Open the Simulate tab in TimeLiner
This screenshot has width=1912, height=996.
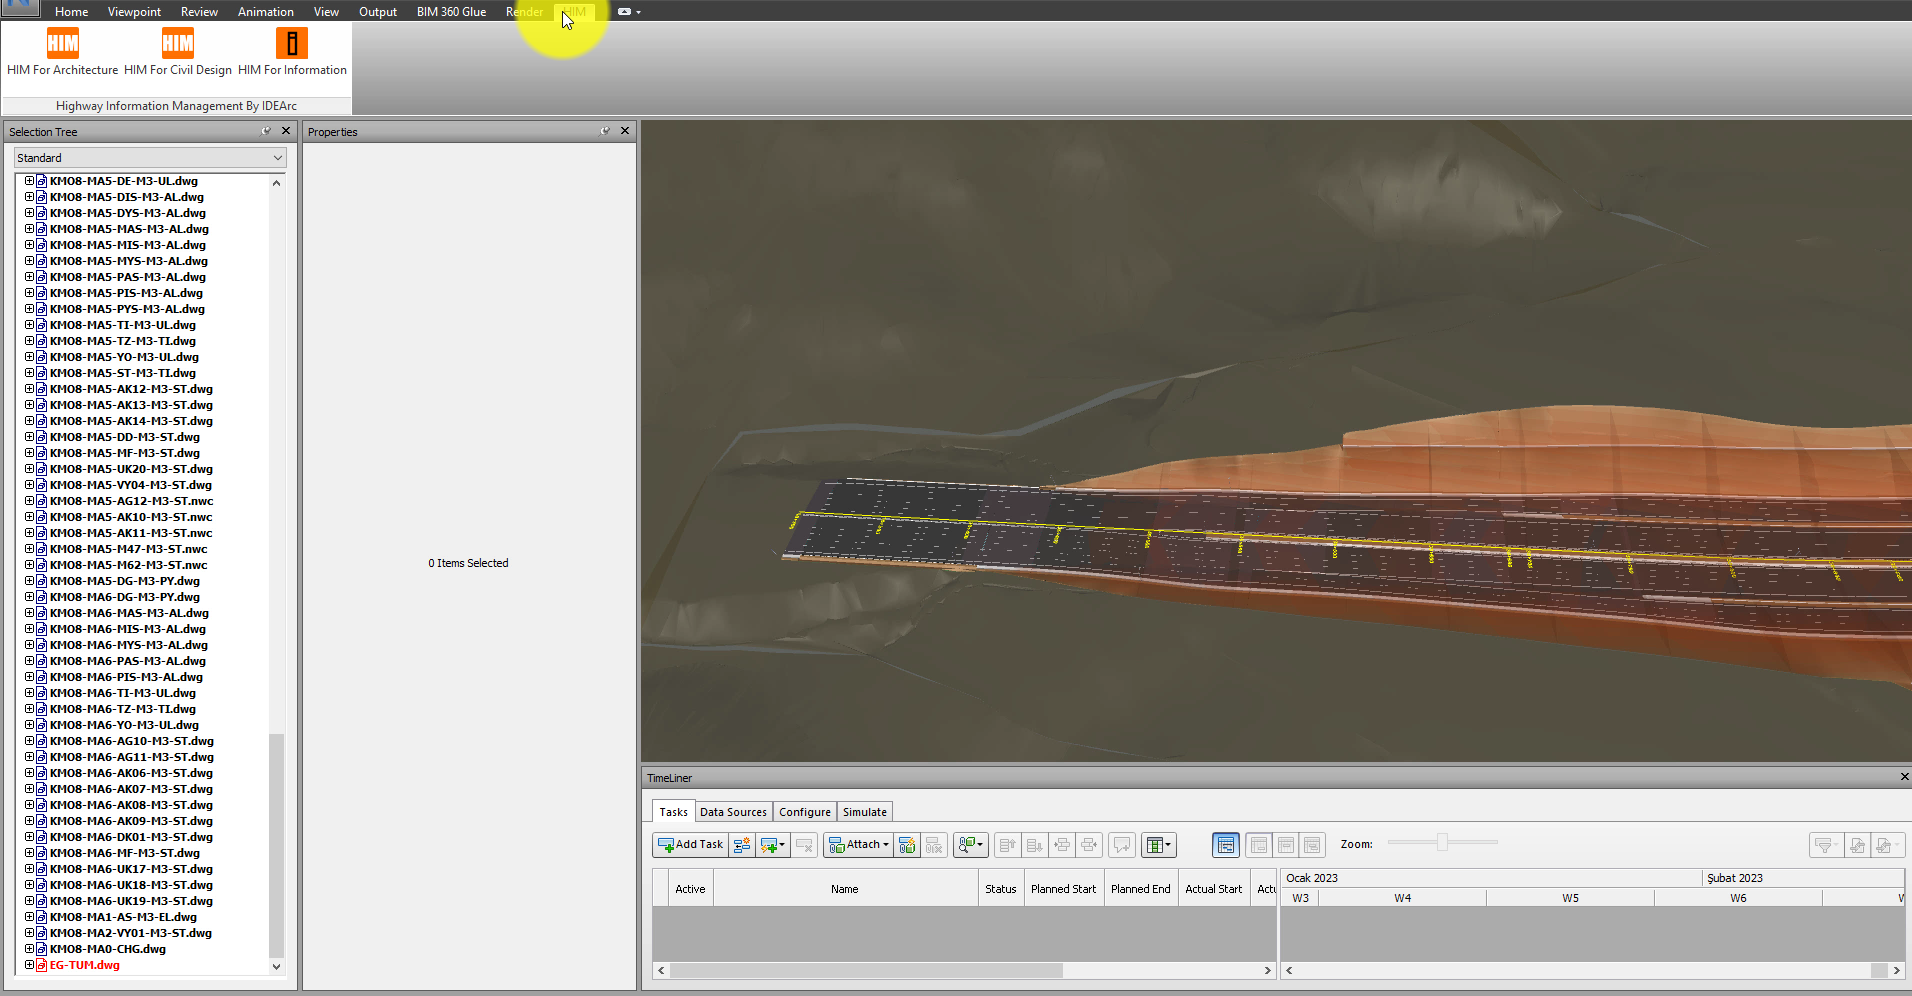(864, 811)
